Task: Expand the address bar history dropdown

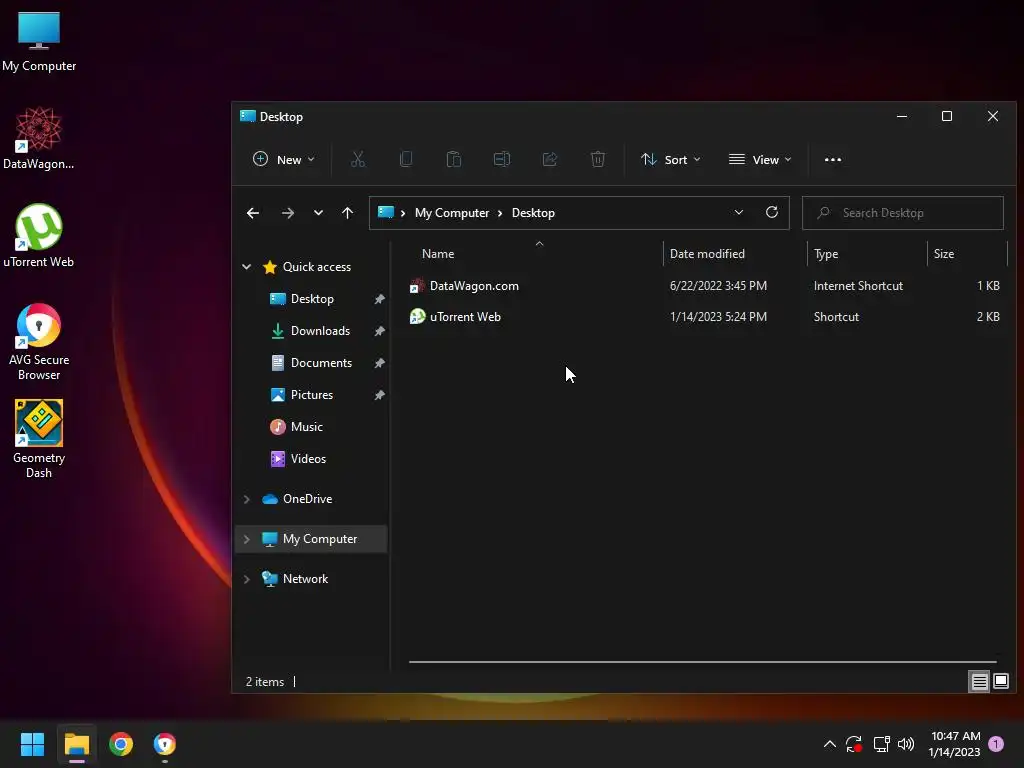Action: (739, 212)
